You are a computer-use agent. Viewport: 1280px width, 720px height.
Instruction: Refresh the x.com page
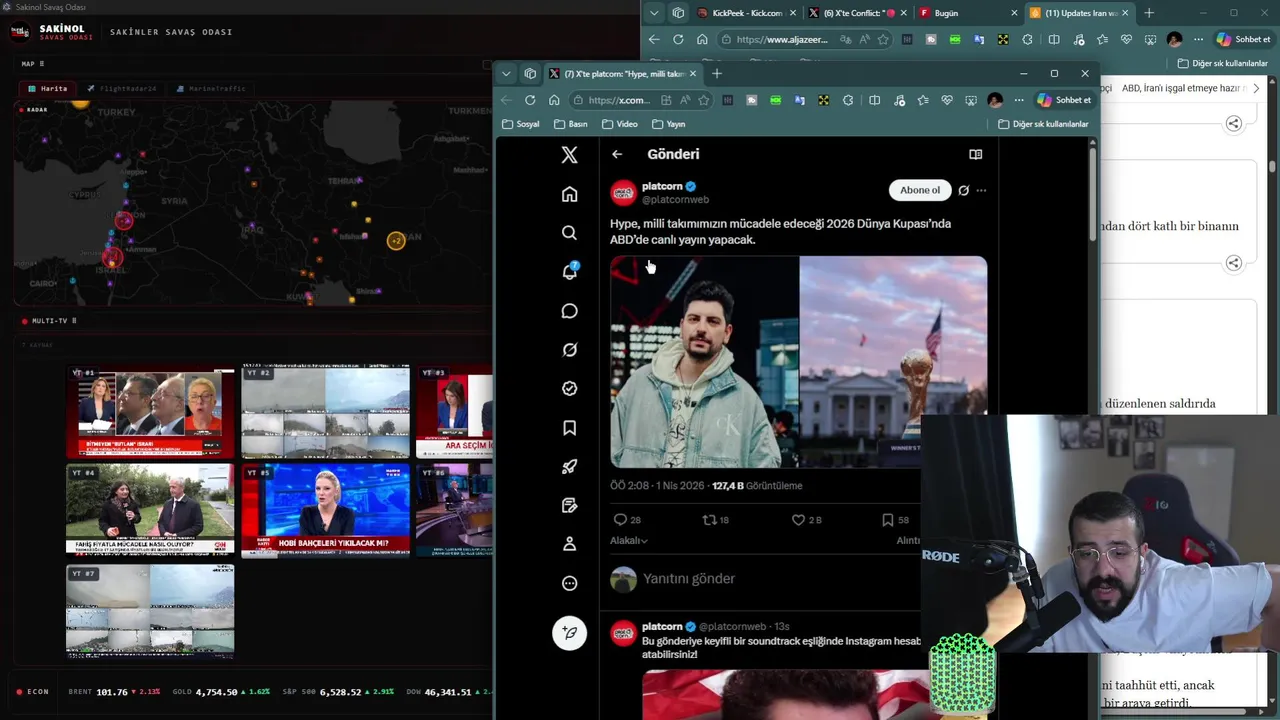coord(530,100)
